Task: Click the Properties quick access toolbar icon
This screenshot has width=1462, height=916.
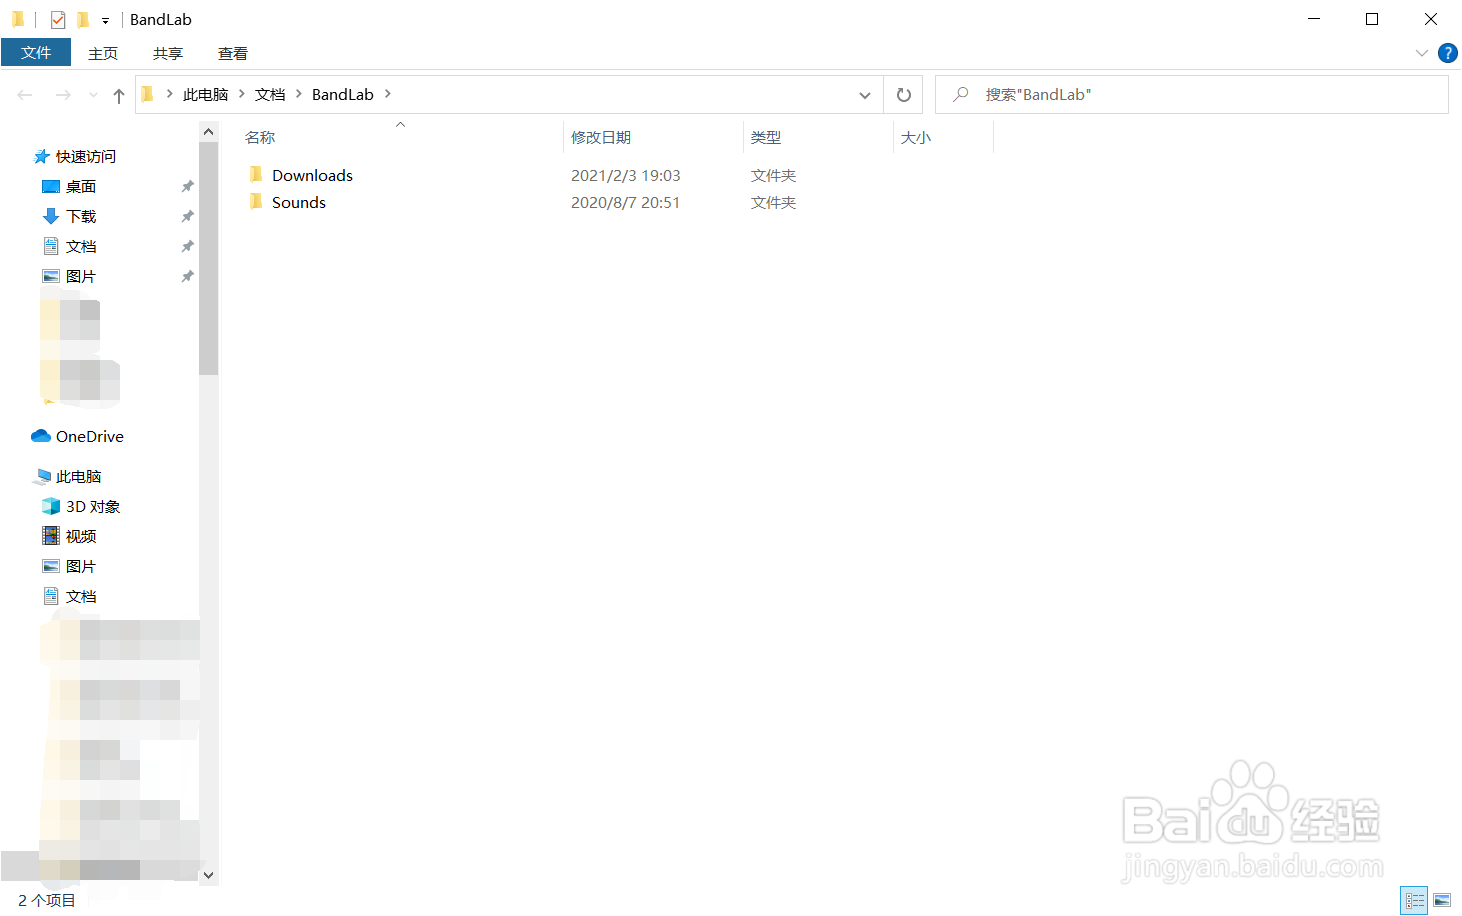Action: pos(58,19)
